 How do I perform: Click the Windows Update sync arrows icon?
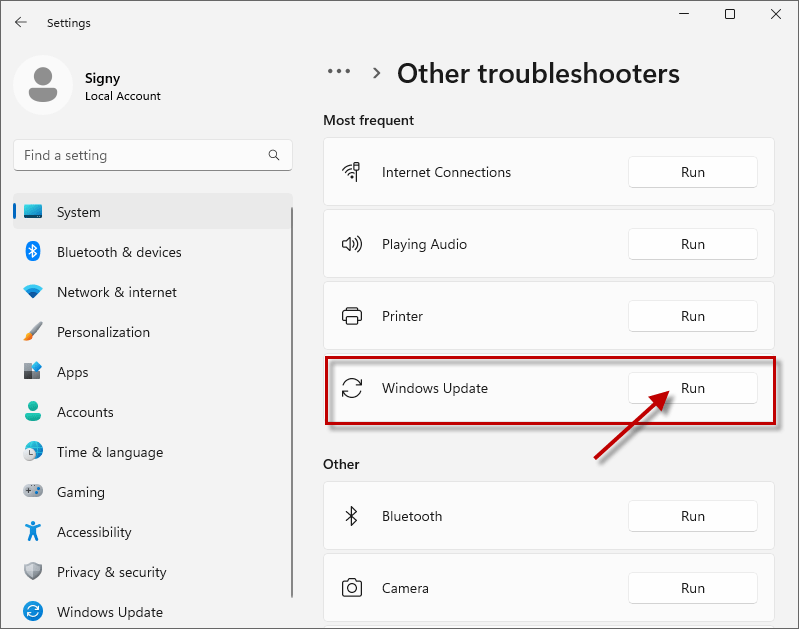coord(352,388)
